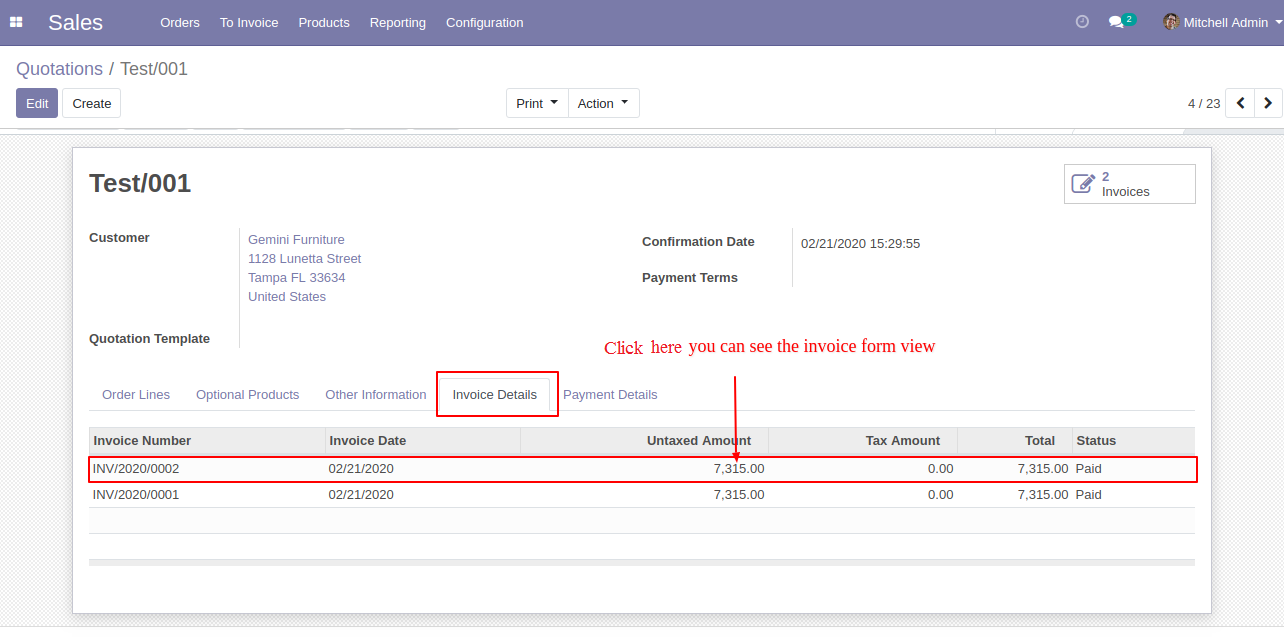The height and width of the screenshot is (638, 1284).
Task: Click total 7,315.00 of INV/2020/0001
Action: (1043, 495)
